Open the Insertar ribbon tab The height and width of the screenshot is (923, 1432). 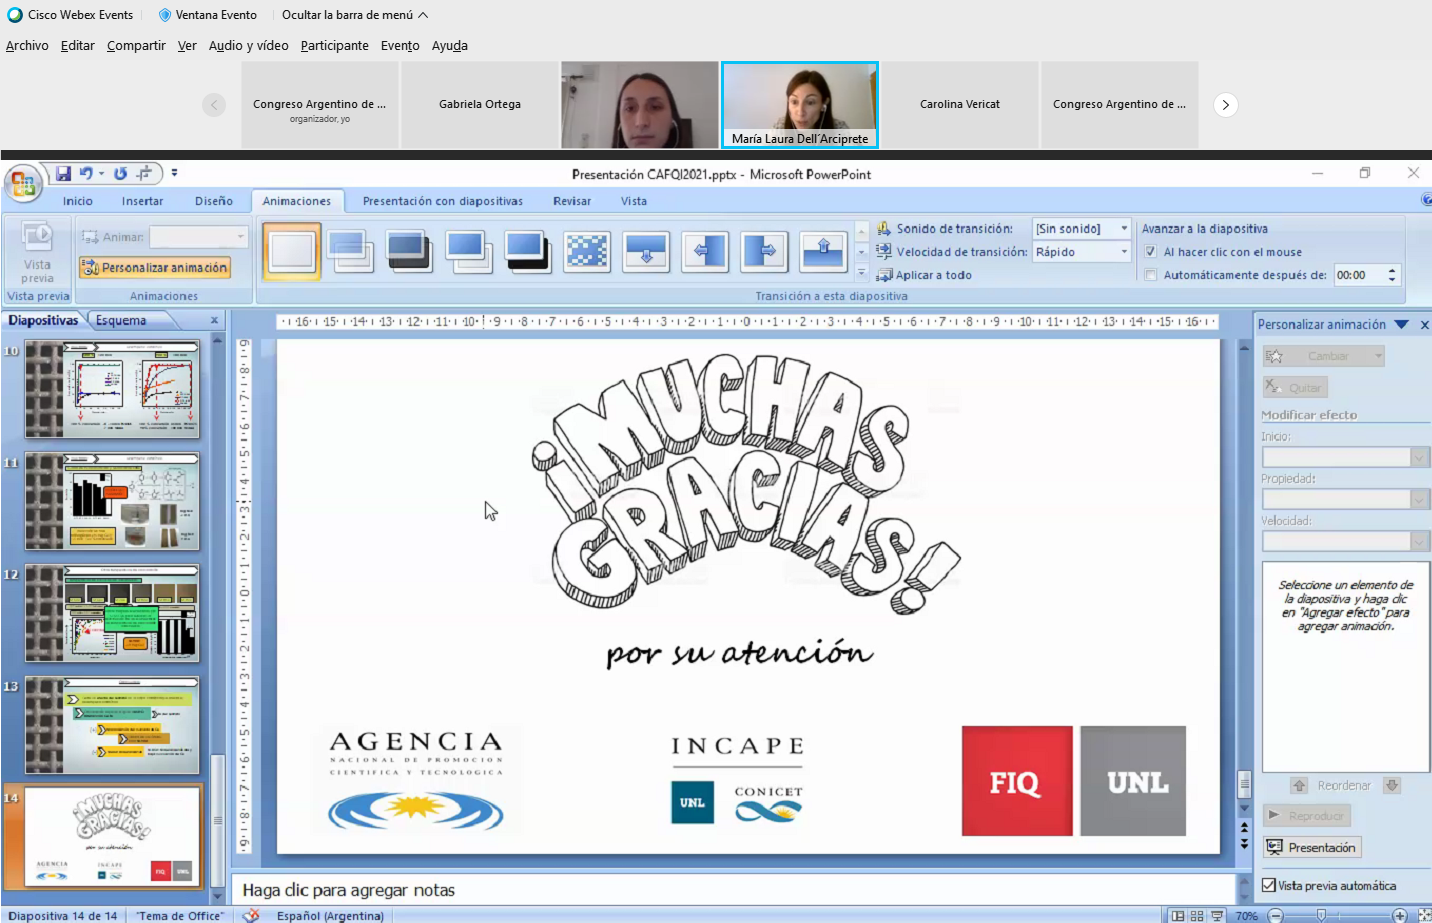[142, 201]
